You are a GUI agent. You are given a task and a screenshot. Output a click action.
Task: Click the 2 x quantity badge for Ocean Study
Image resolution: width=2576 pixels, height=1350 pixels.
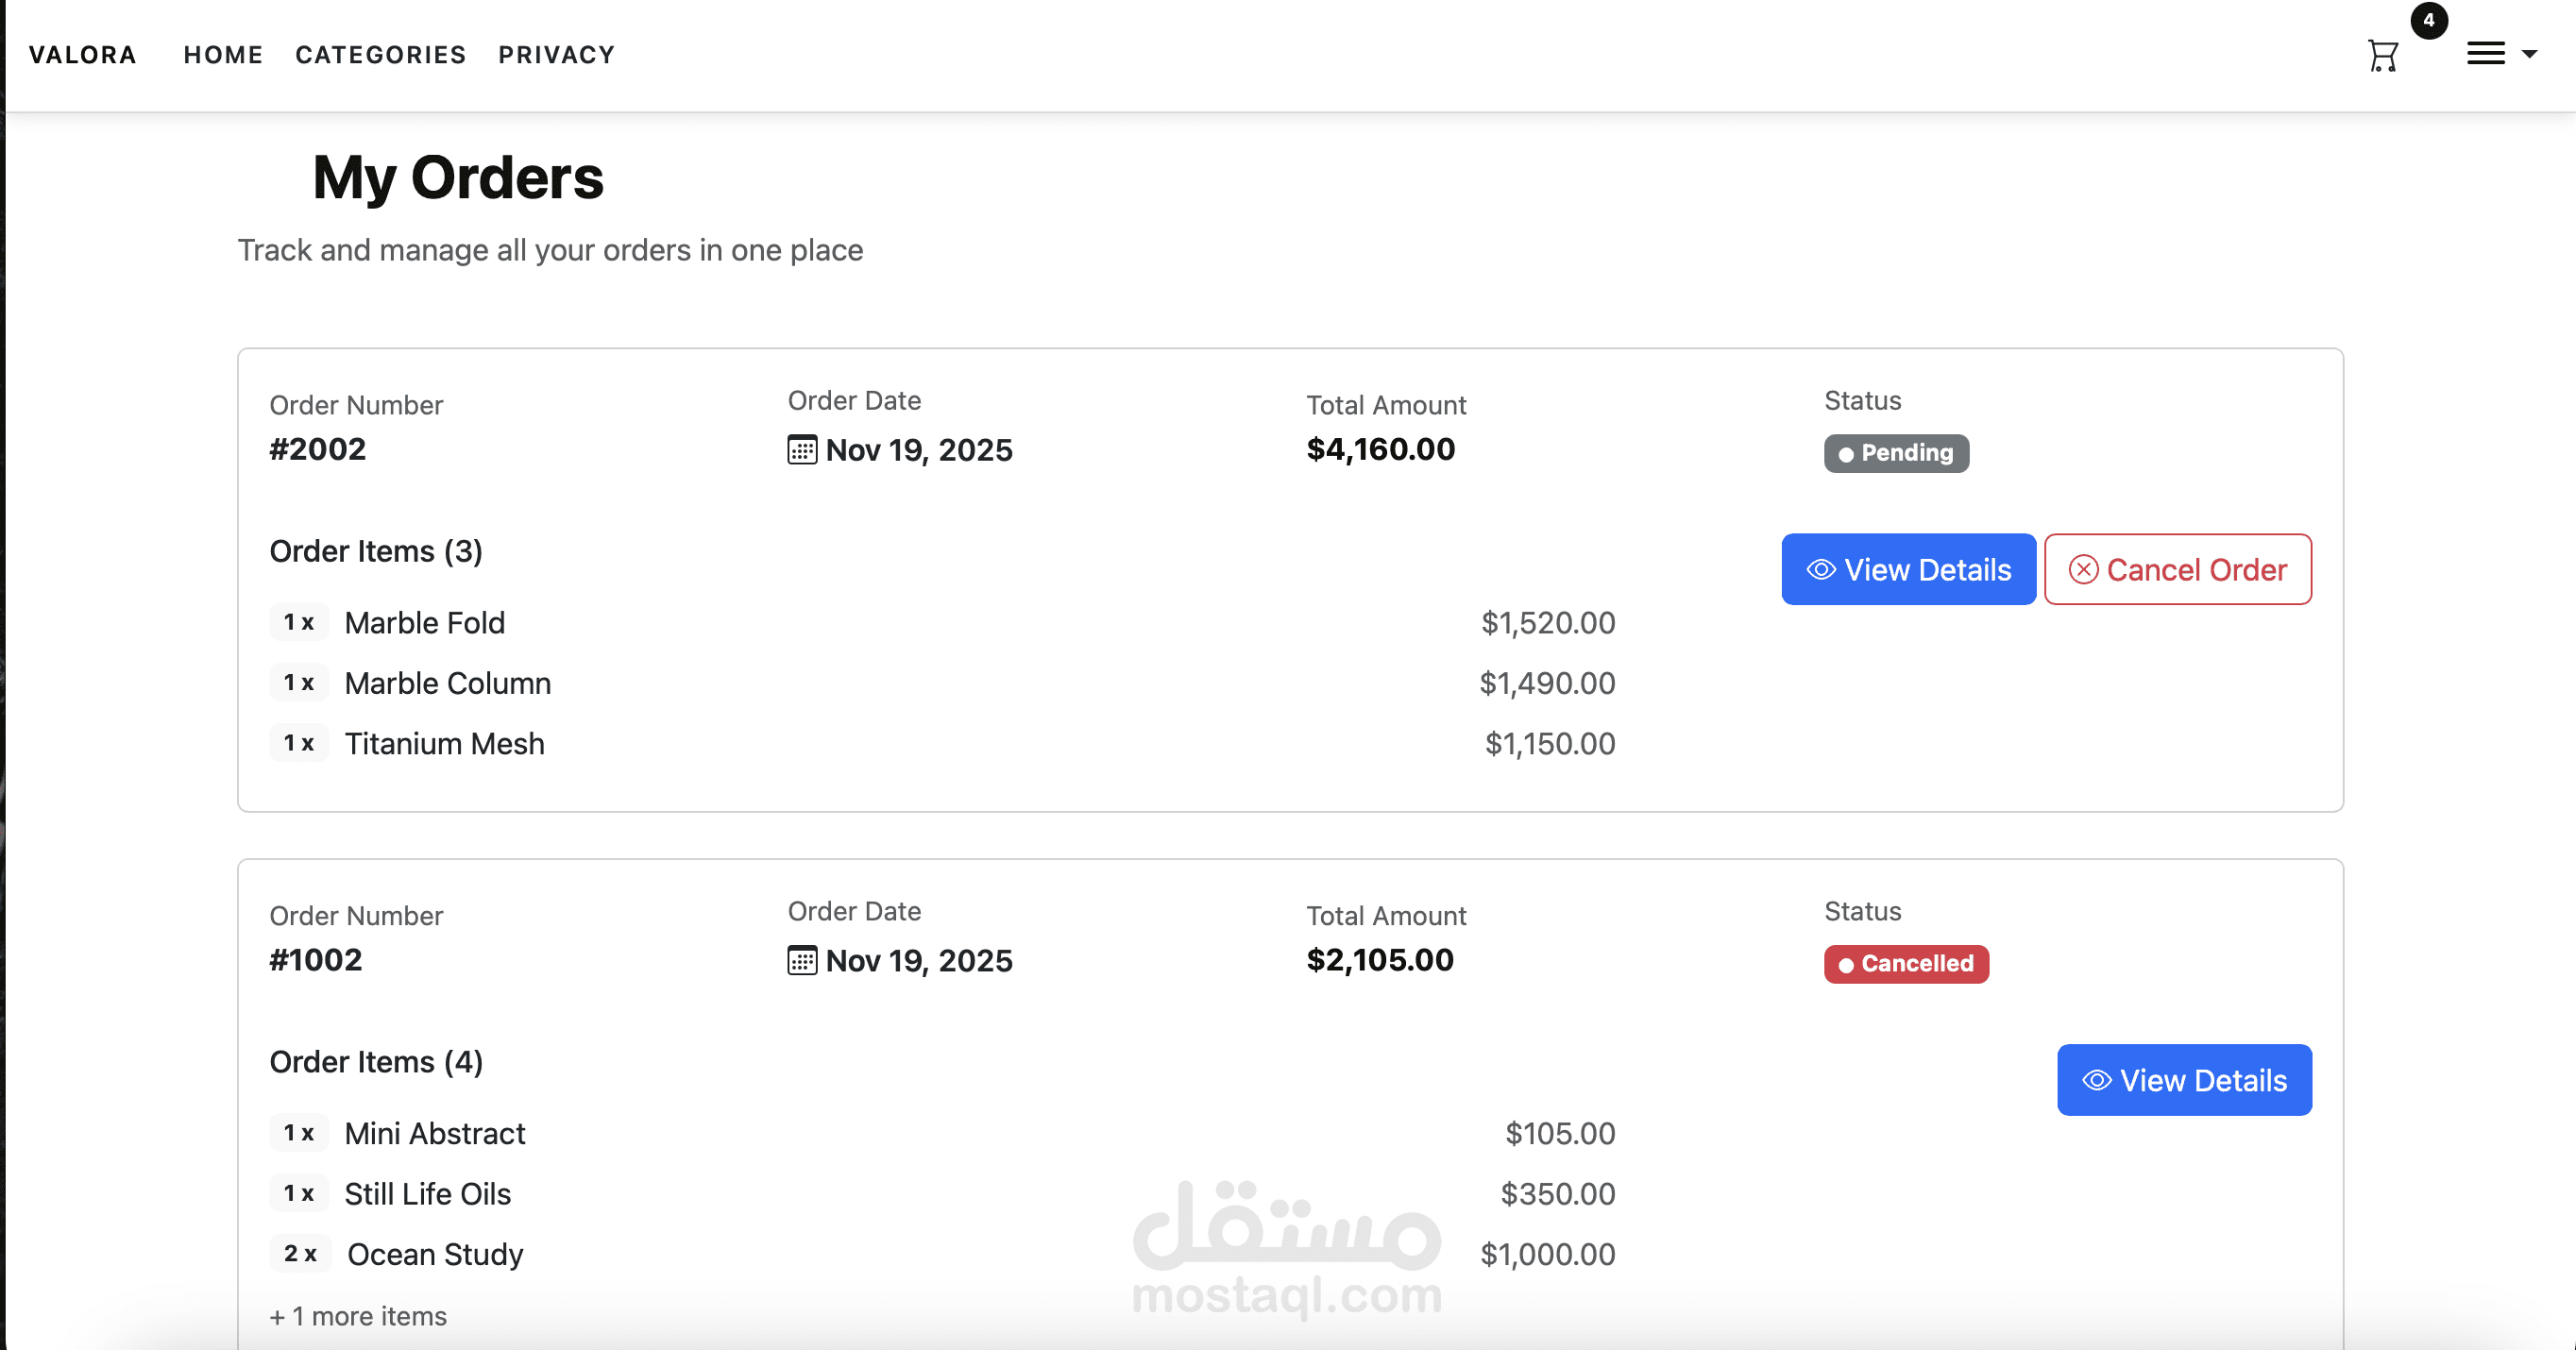coord(299,1254)
